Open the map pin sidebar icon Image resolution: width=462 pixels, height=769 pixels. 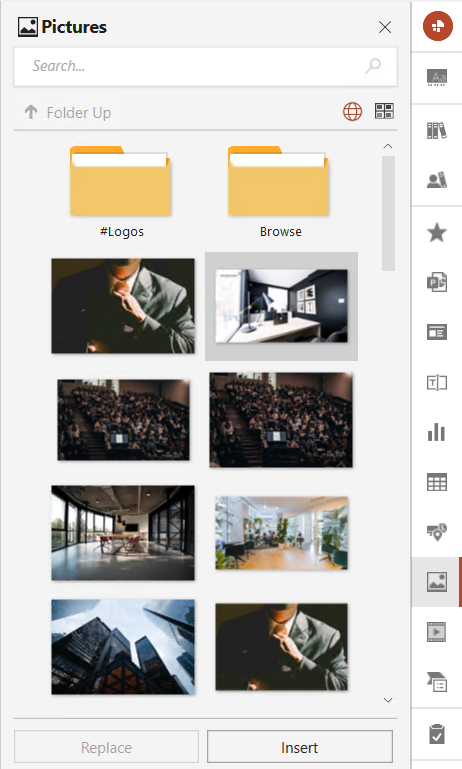click(x=436, y=532)
